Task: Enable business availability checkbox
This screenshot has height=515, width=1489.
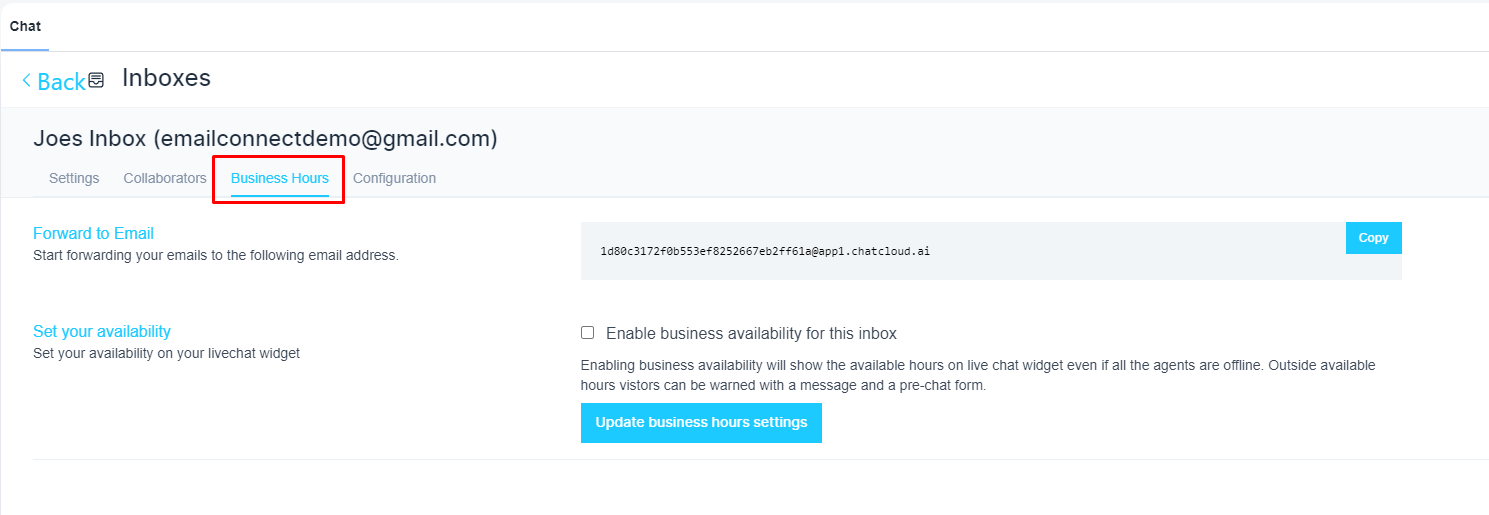Action: click(588, 333)
